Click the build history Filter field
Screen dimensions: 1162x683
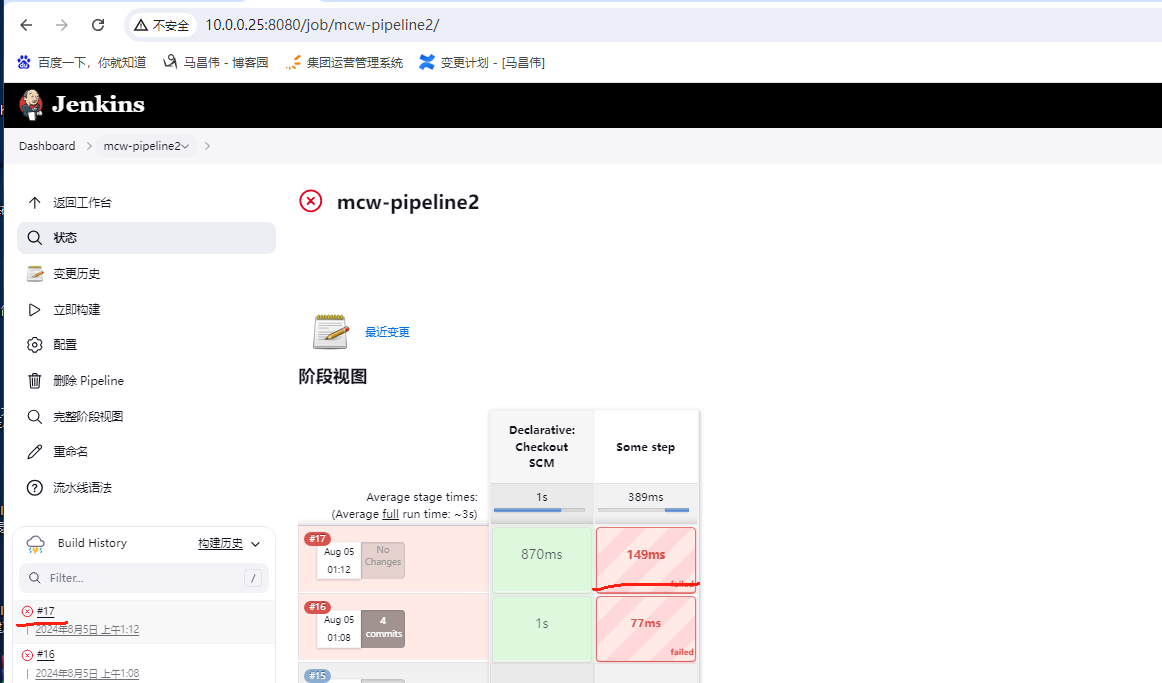(x=144, y=578)
